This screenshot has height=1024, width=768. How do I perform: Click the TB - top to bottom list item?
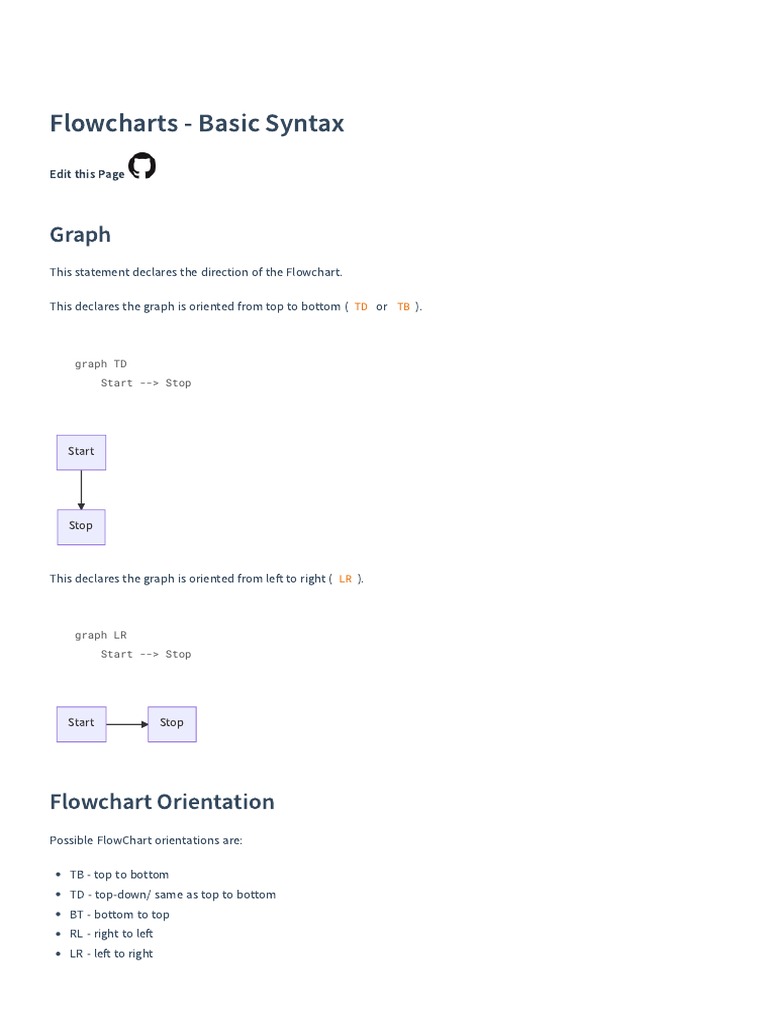pos(119,875)
